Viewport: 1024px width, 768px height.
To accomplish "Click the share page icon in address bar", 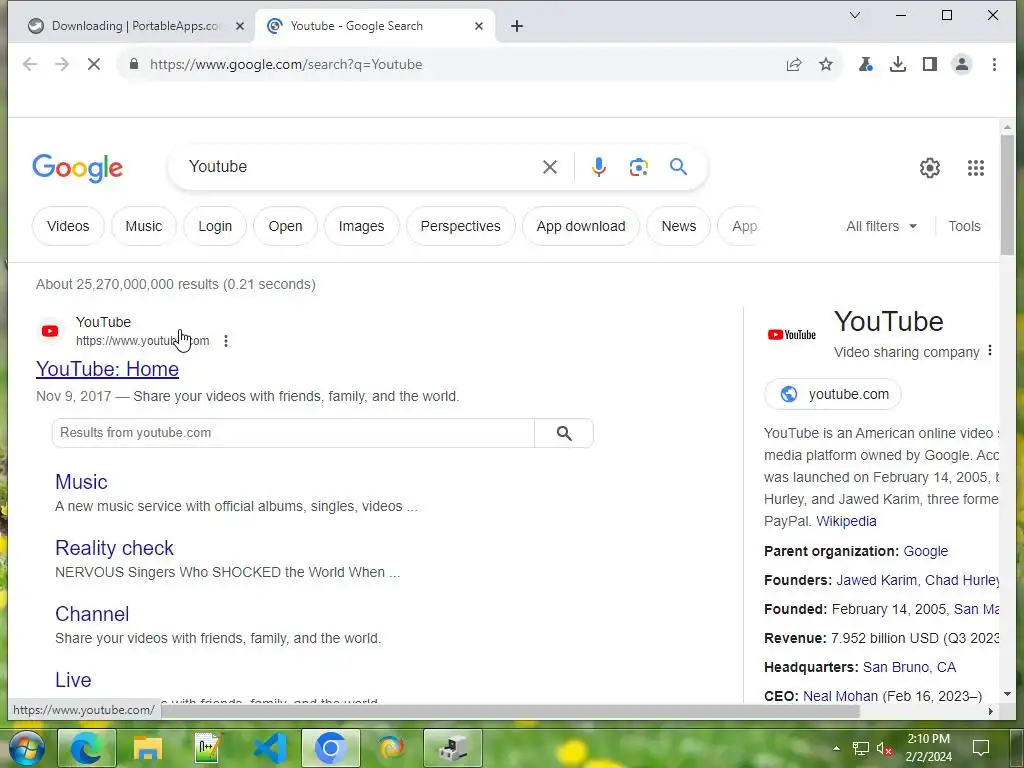I will [x=793, y=64].
